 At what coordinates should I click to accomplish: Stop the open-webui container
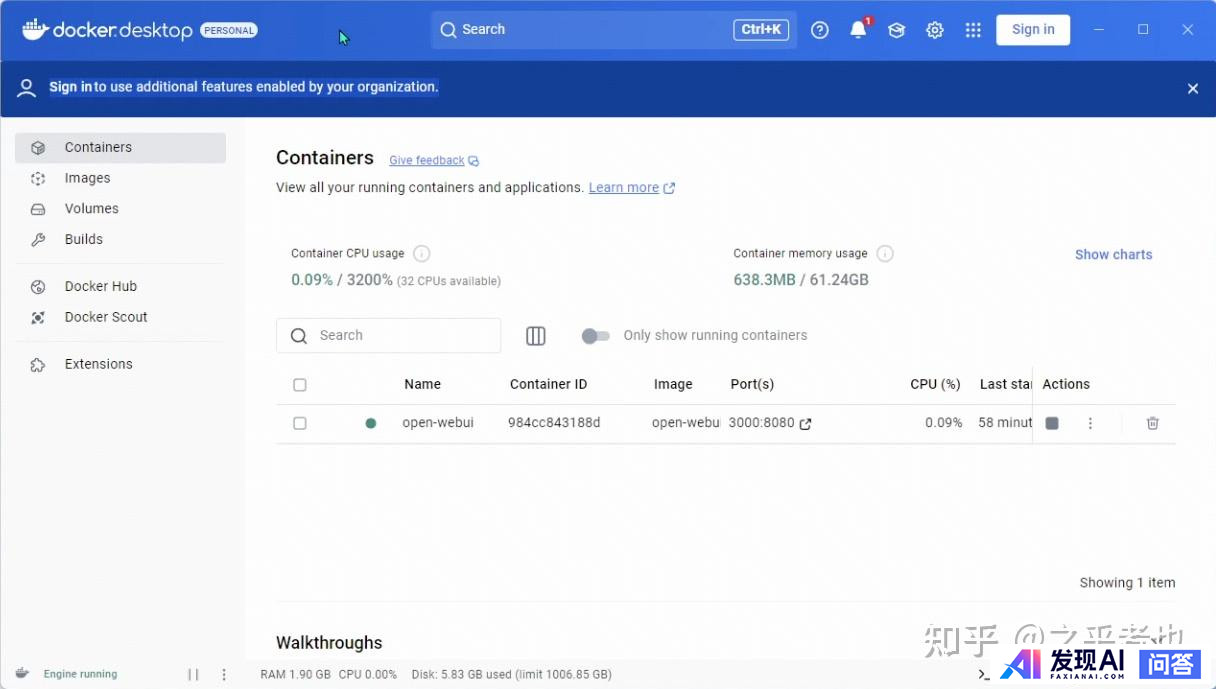tap(1052, 424)
